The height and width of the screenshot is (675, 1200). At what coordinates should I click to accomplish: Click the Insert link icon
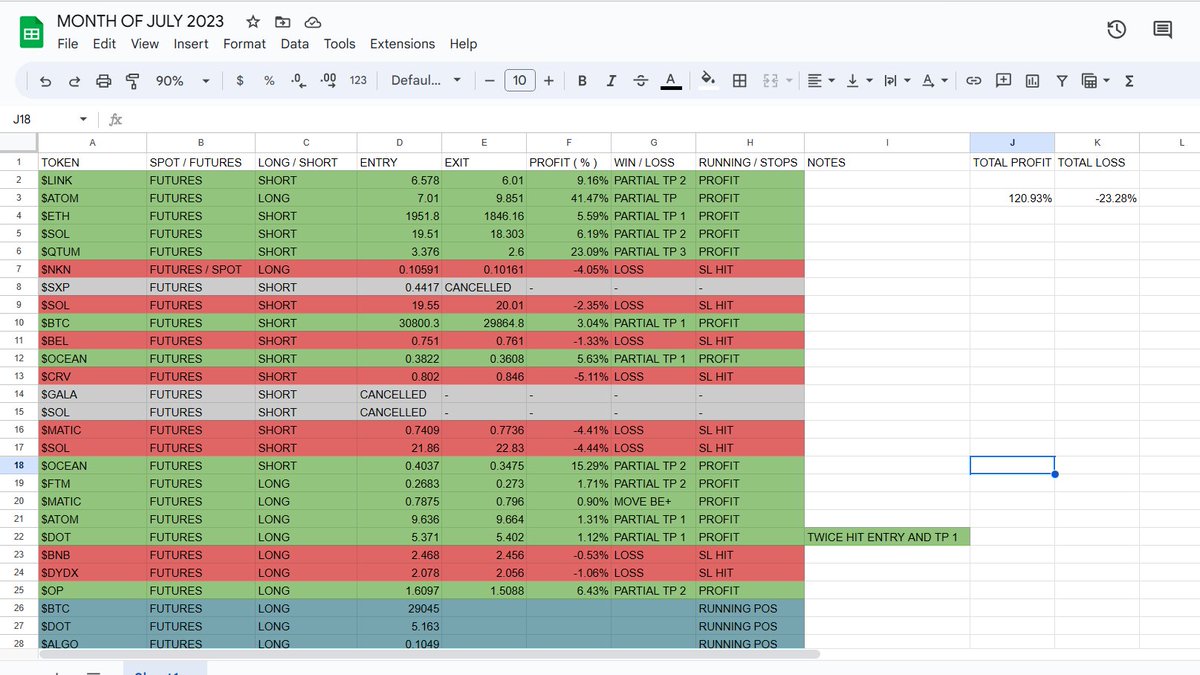tap(973, 81)
